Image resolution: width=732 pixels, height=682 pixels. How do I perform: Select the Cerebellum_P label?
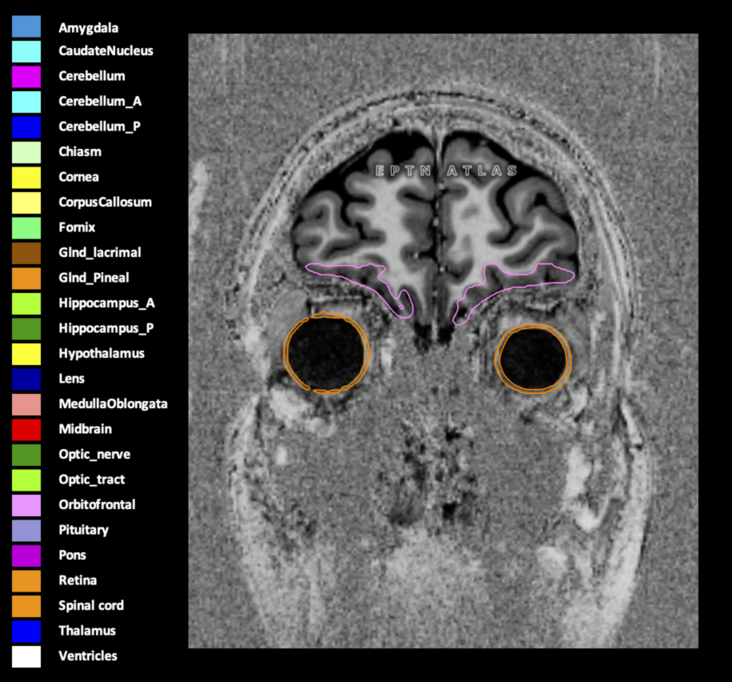[x=99, y=127]
